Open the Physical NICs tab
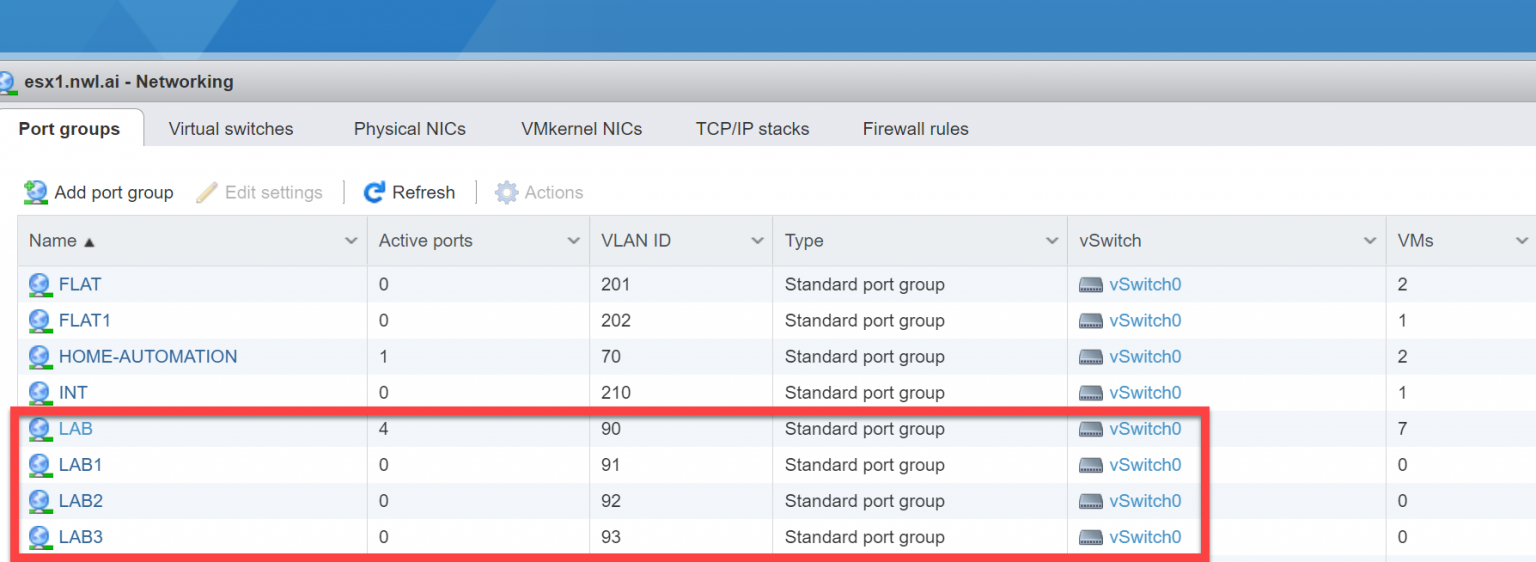This screenshot has width=1536, height=562. [x=410, y=128]
